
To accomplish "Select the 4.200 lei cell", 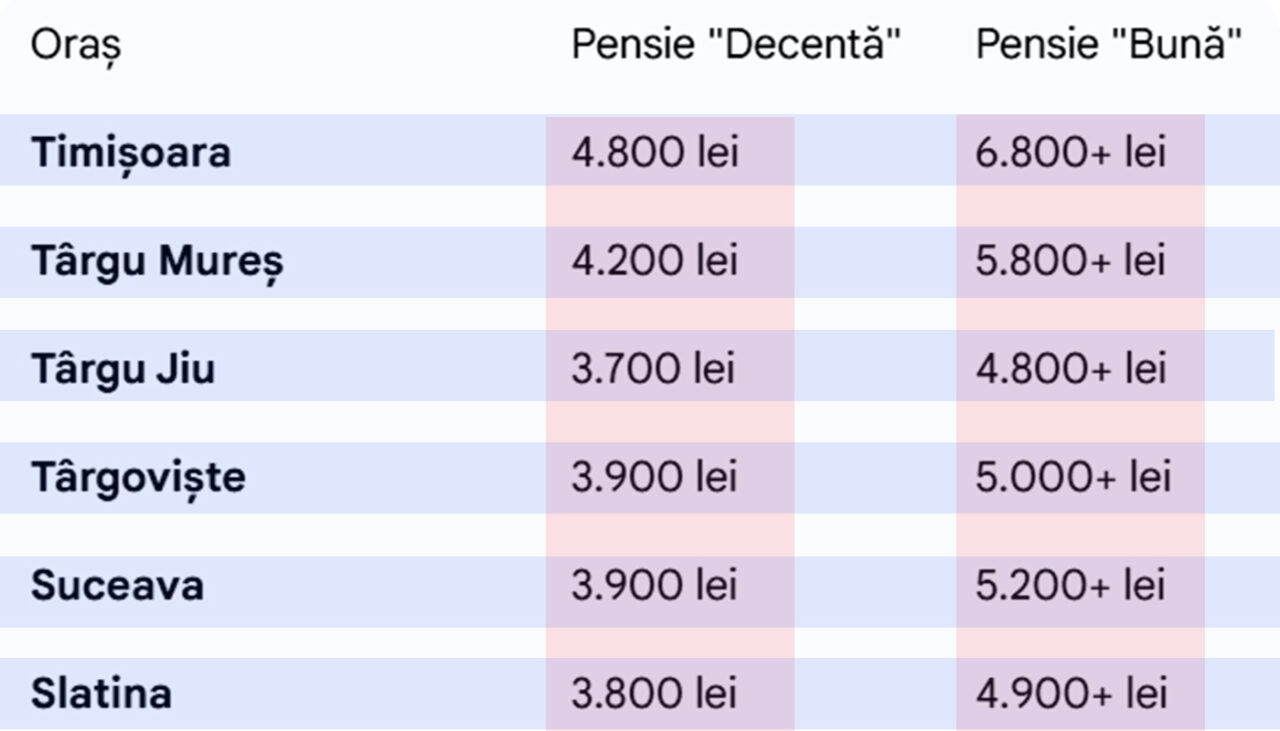I will point(655,262).
